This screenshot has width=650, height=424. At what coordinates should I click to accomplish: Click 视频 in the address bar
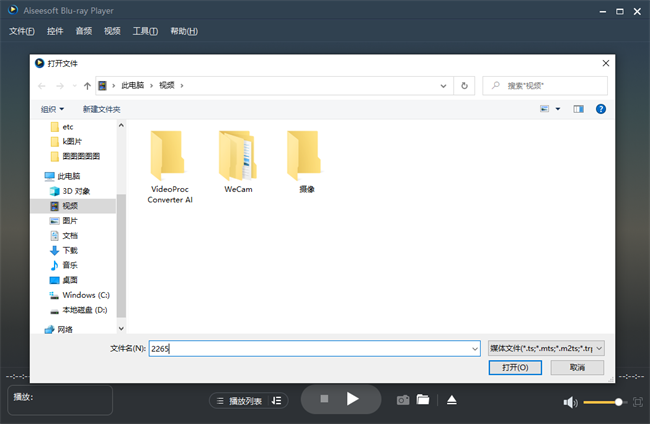pyautogui.click(x=167, y=85)
